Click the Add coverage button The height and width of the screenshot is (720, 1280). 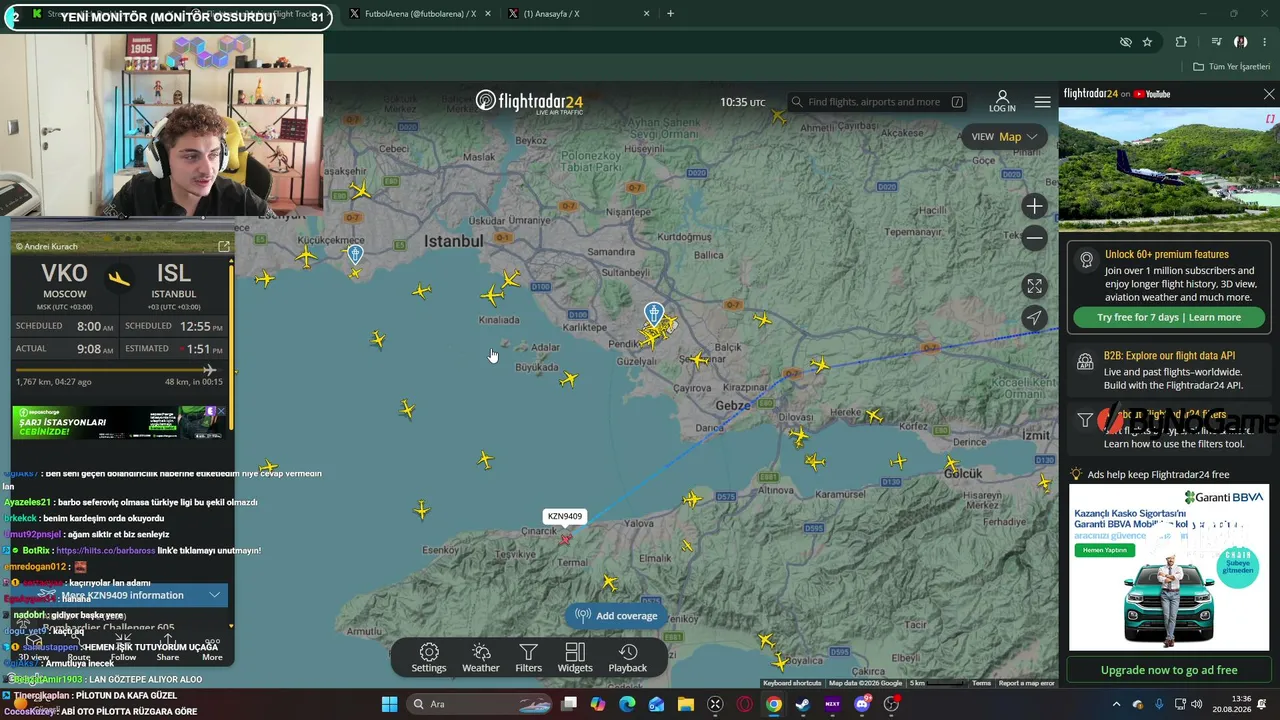[617, 616]
